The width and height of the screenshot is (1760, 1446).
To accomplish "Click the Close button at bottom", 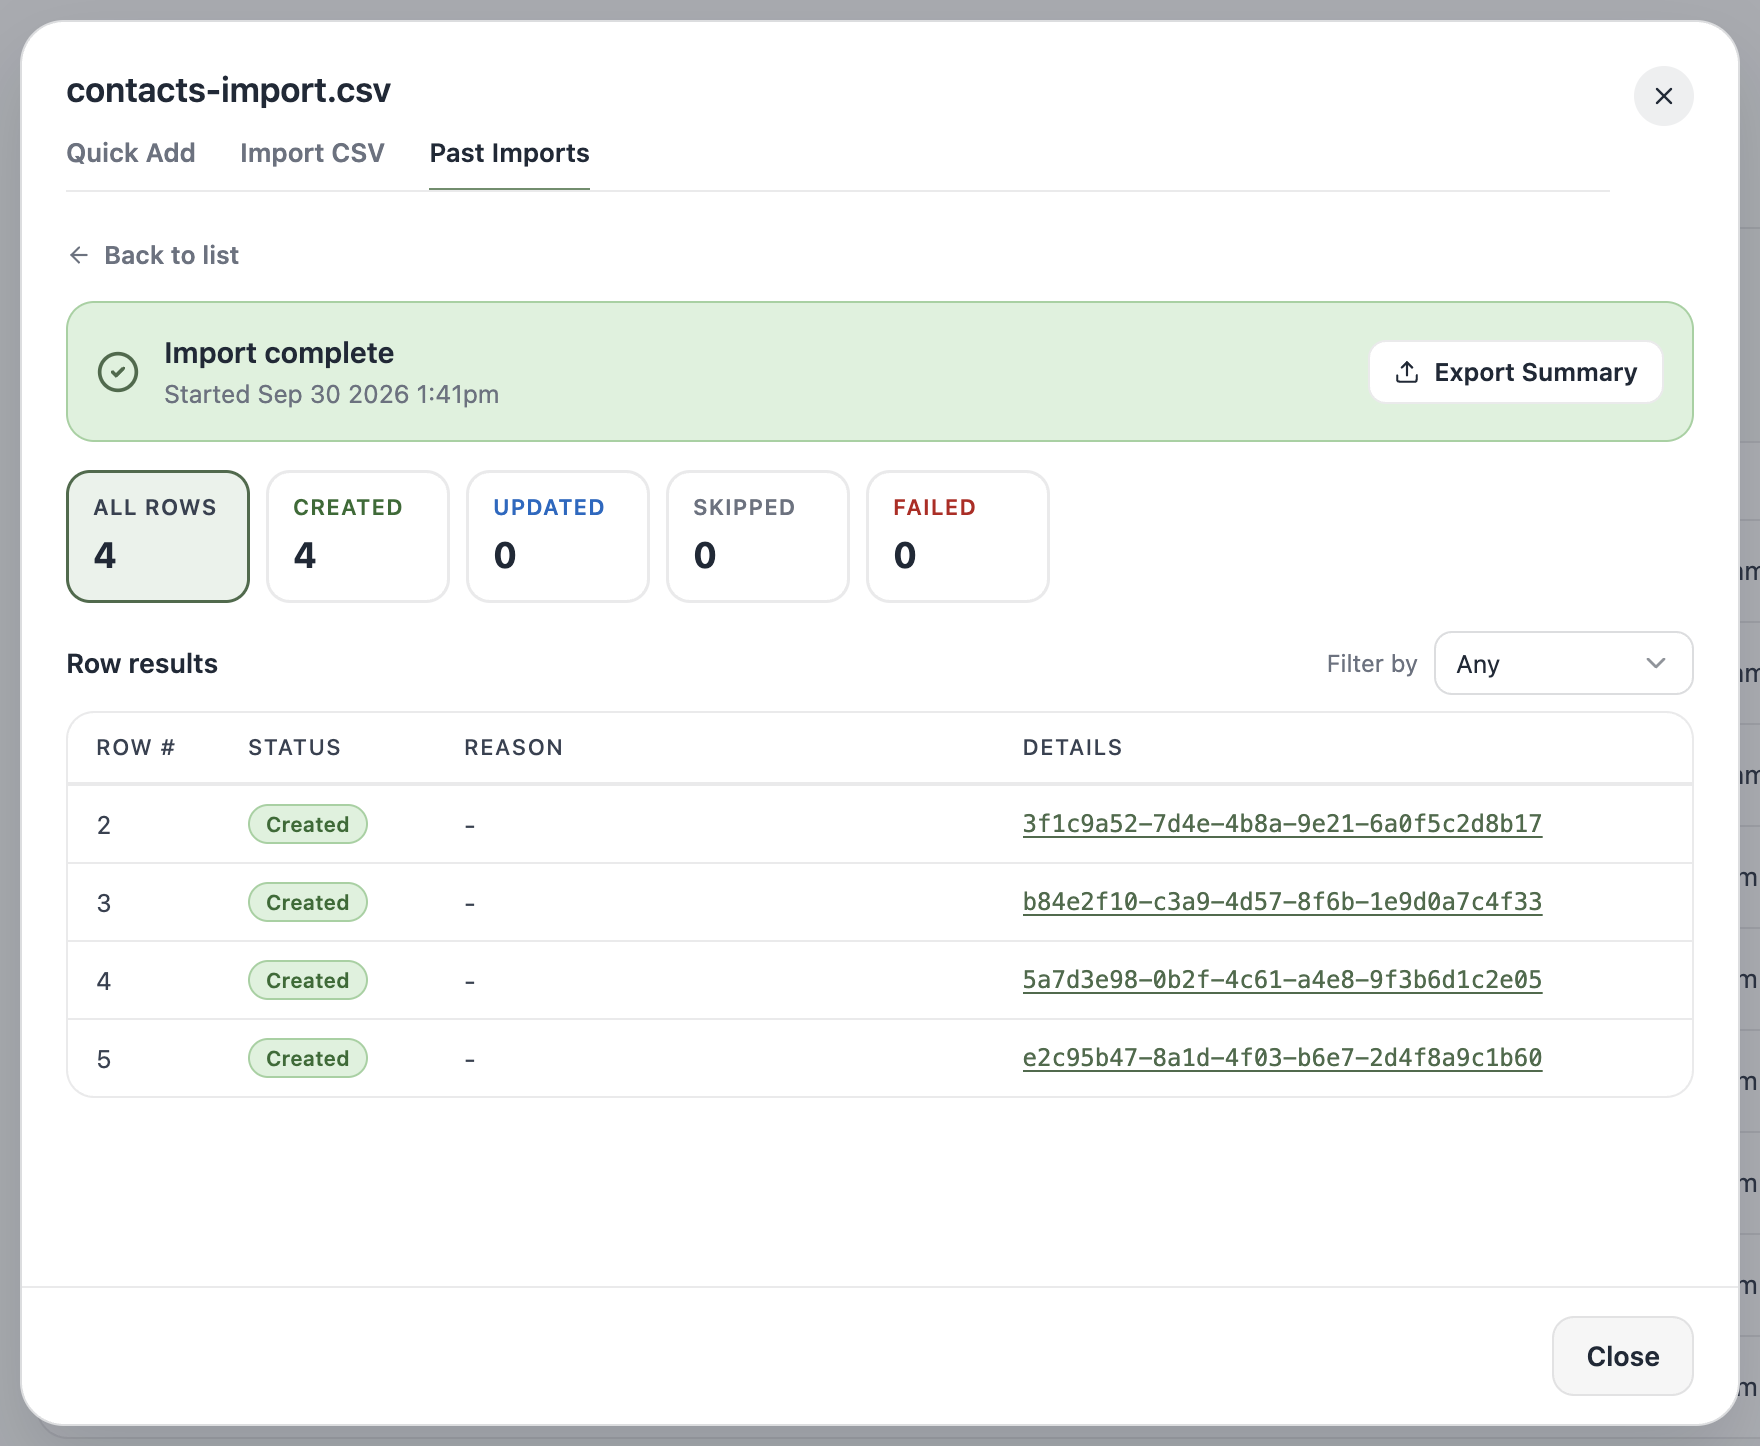I will pos(1622,1356).
